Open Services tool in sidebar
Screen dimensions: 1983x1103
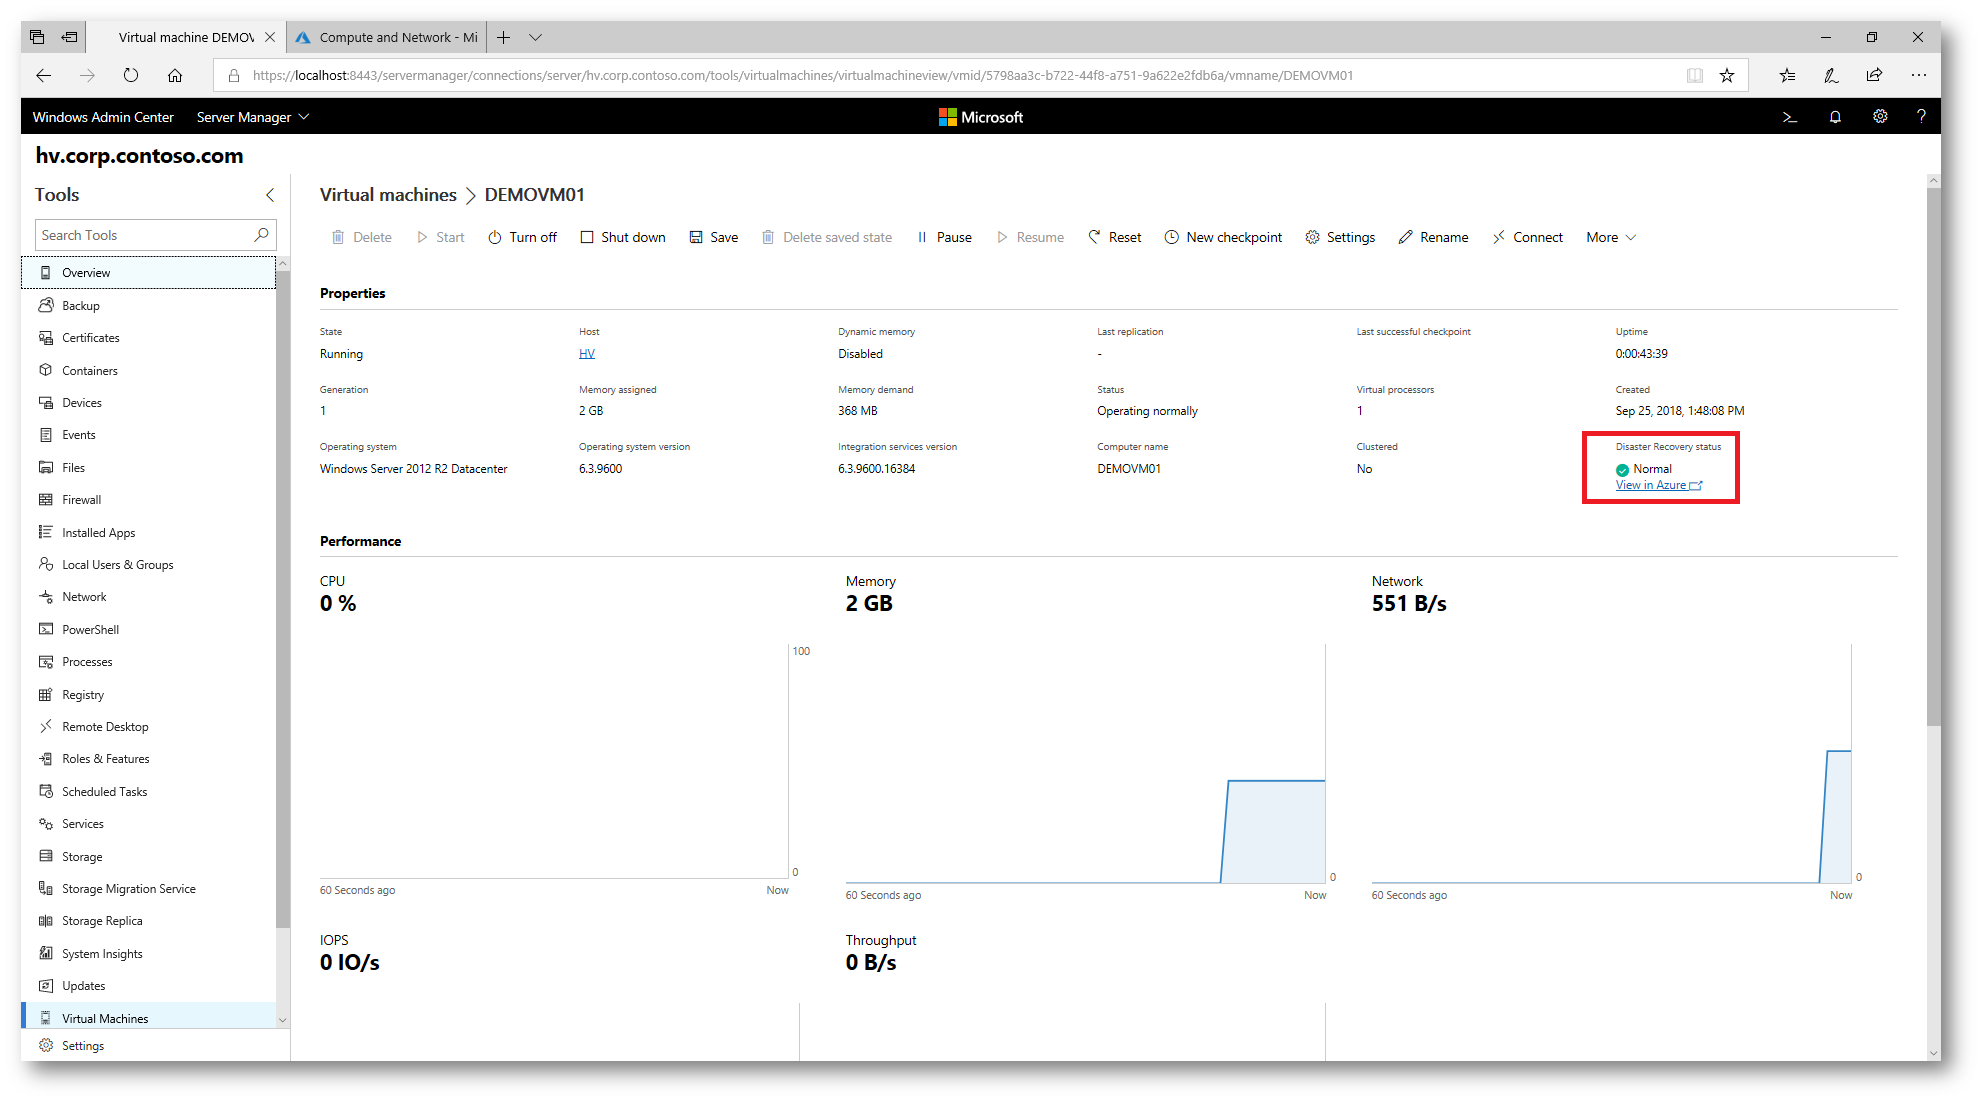pyautogui.click(x=149, y=824)
